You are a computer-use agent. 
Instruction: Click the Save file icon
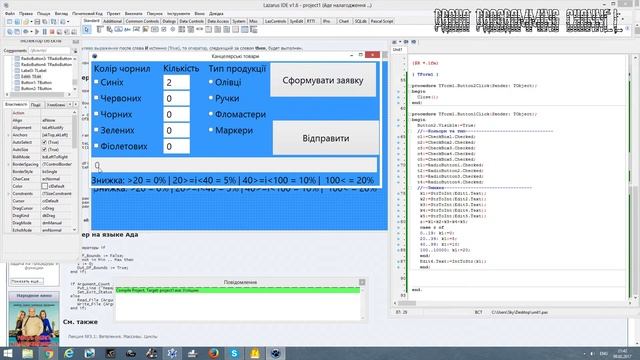(37, 22)
